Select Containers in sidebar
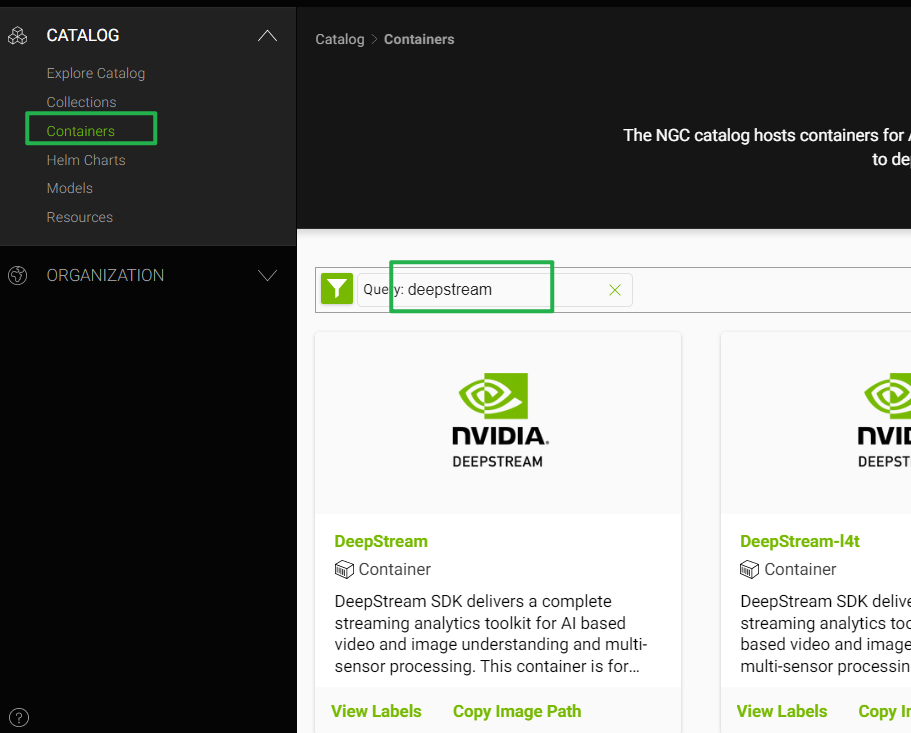Image resolution: width=911 pixels, height=733 pixels. coord(81,131)
